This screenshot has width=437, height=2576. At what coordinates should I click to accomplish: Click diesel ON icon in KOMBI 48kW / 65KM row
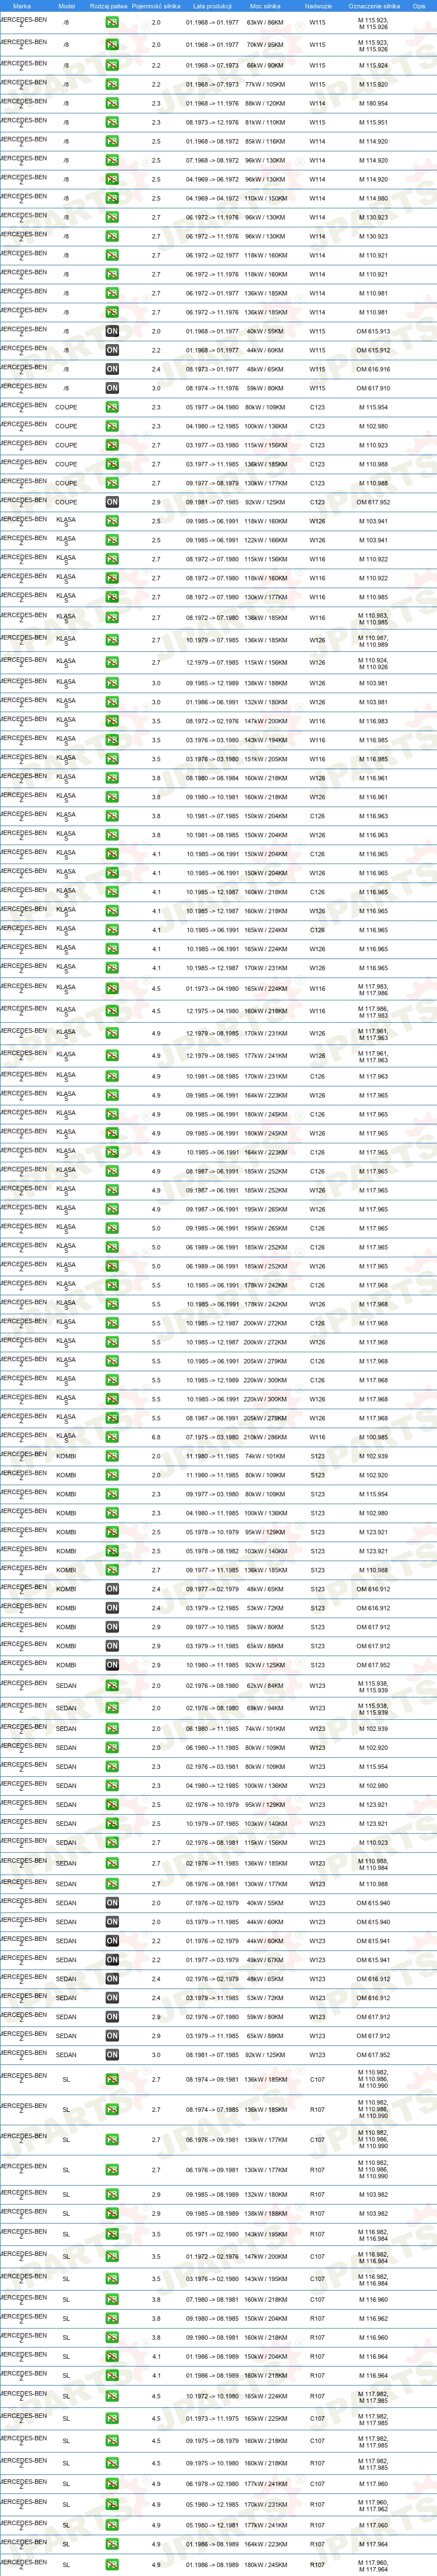point(112,1590)
